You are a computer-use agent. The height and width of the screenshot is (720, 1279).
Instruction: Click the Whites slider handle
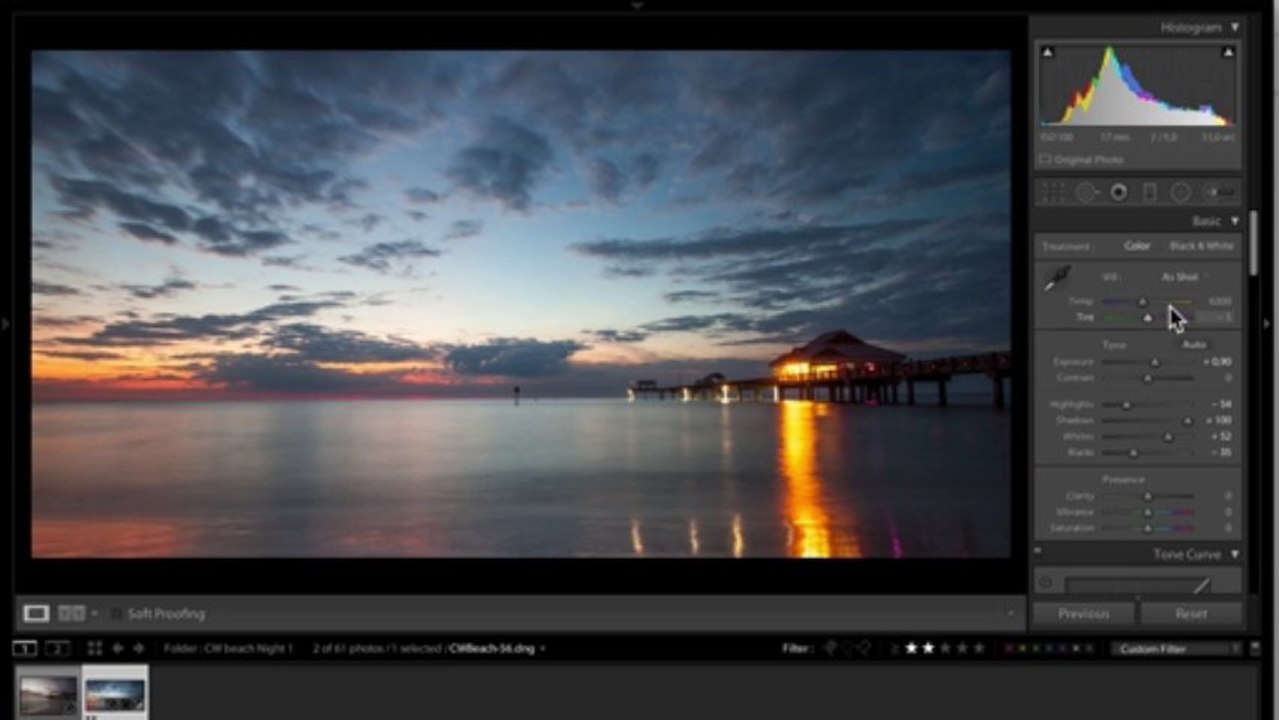[x=1167, y=437]
